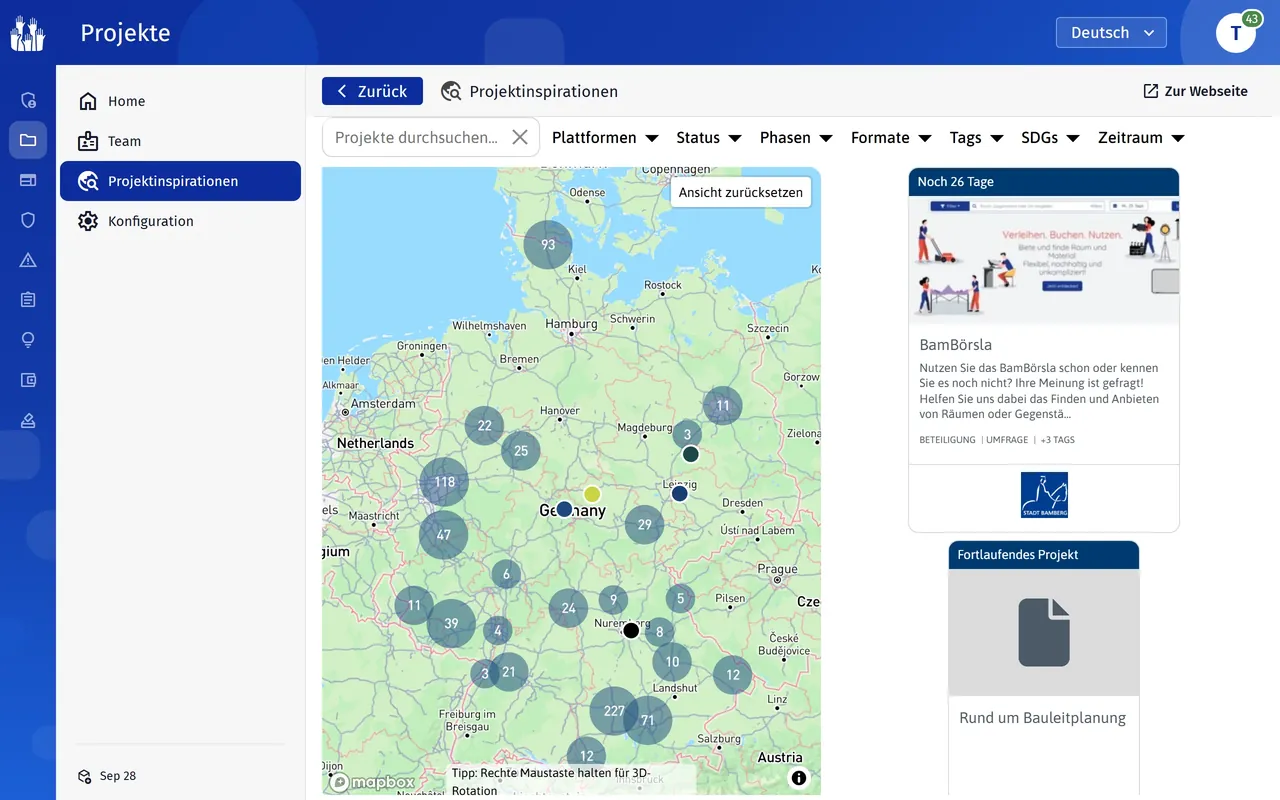Open the Deutsch language dropdown
Screen dimensions: 1280x800
(x=1111, y=33)
